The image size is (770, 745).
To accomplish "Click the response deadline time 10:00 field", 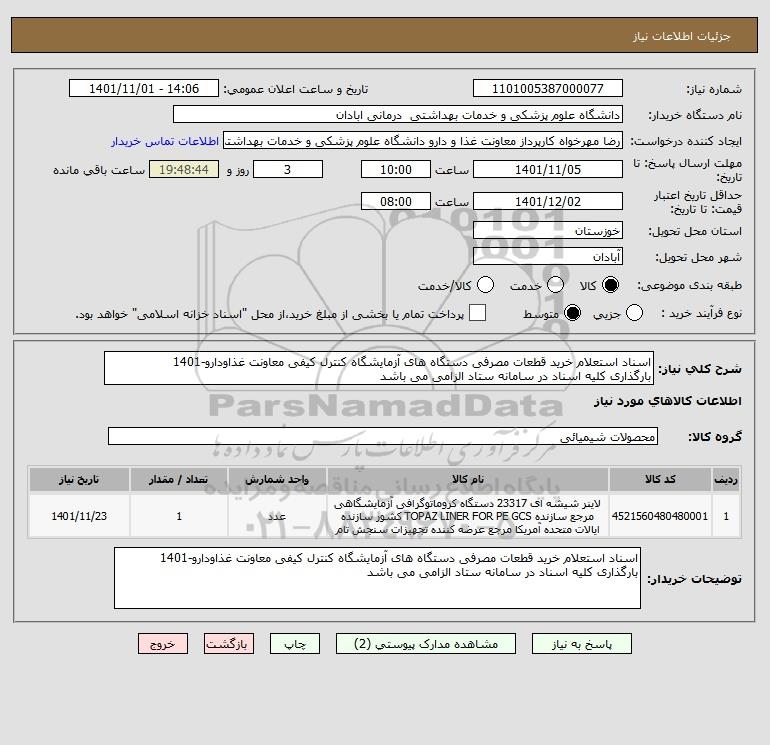I will point(396,169).
